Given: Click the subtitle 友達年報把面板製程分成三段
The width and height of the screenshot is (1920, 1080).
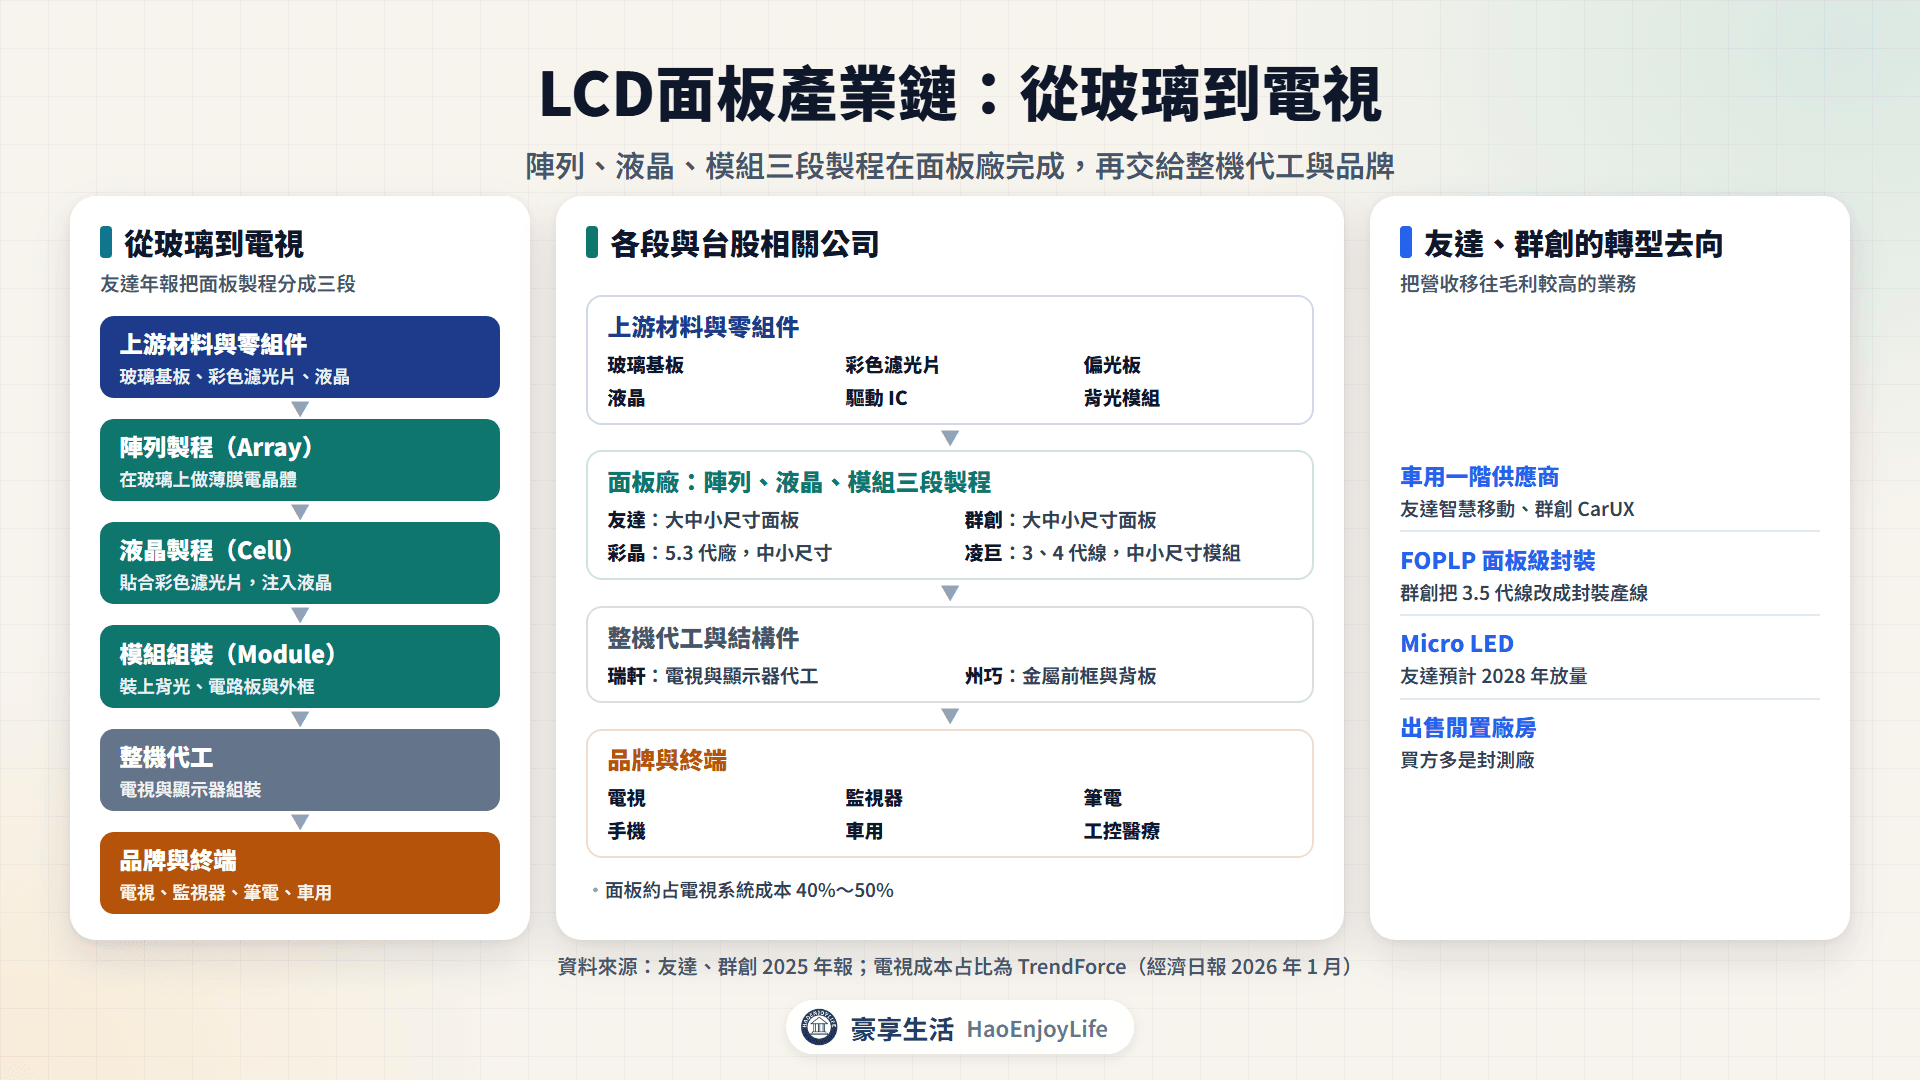Looking at the screenshot, I should point(228,284).
